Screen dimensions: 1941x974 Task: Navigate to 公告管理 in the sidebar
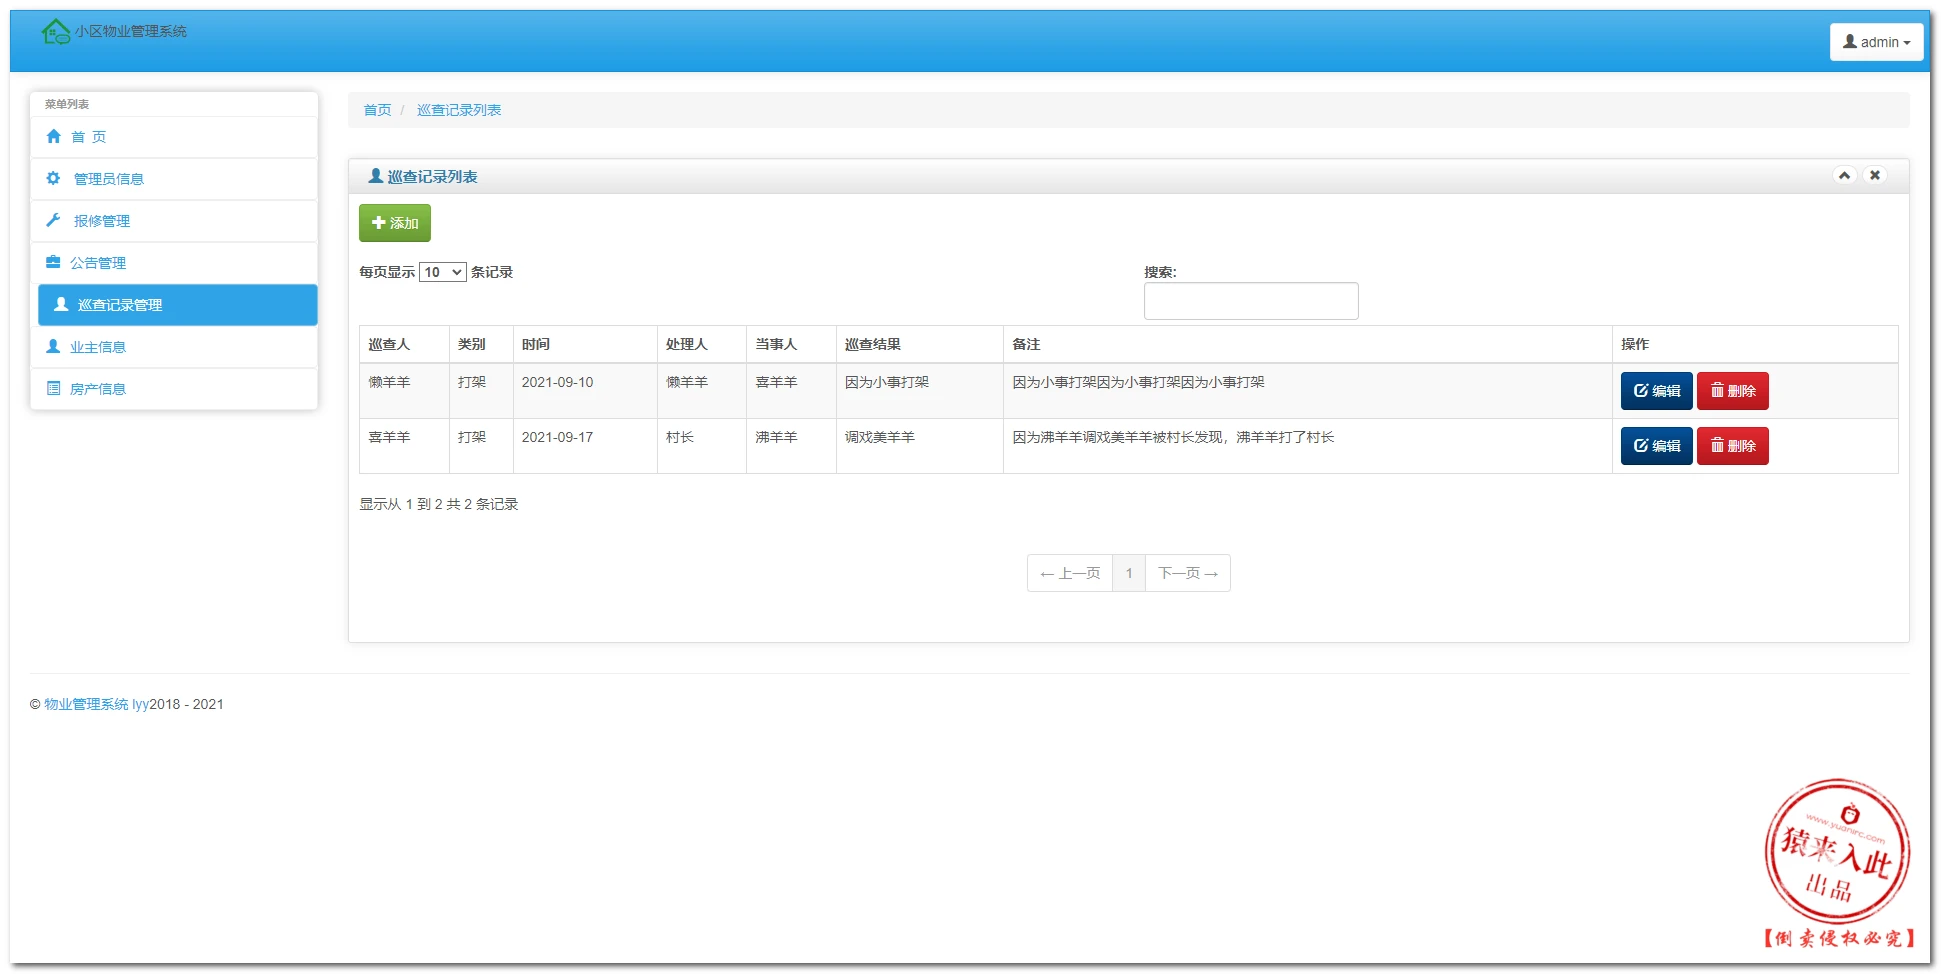coord(174,263)
